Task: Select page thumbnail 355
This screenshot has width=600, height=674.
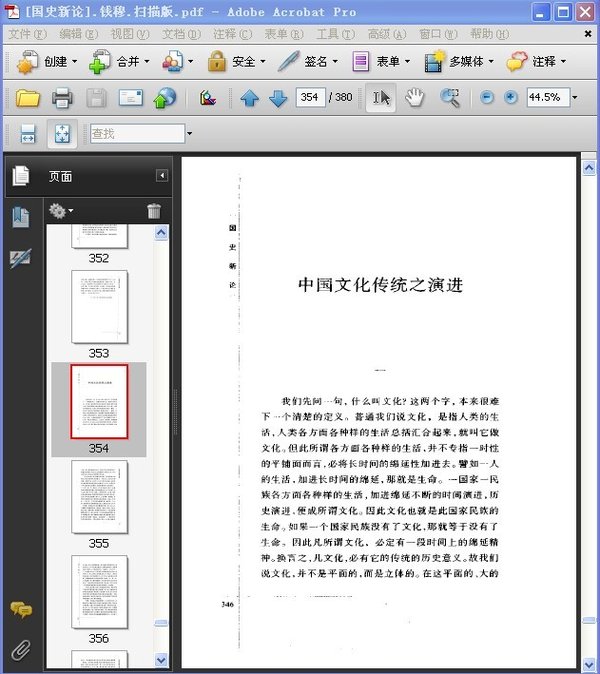Action: click(99, 496)
